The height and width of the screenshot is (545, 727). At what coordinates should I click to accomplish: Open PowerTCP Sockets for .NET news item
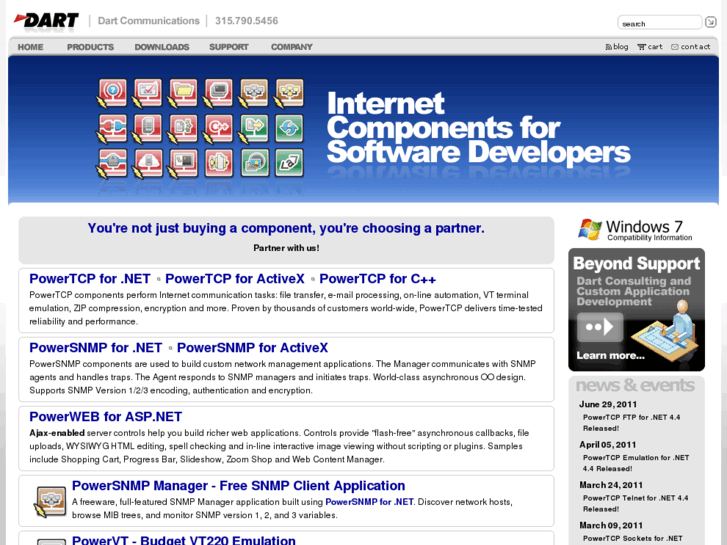[632, 539]
